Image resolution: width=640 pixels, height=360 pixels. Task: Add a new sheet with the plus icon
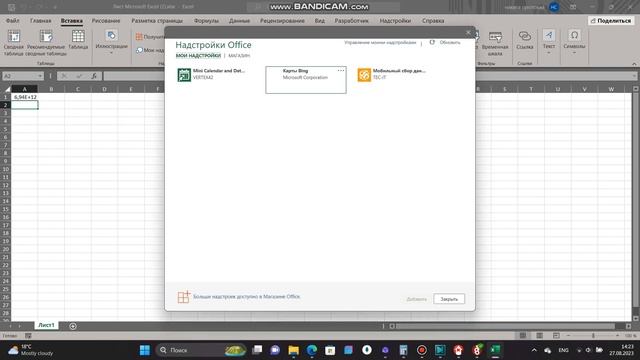point(73,326)
